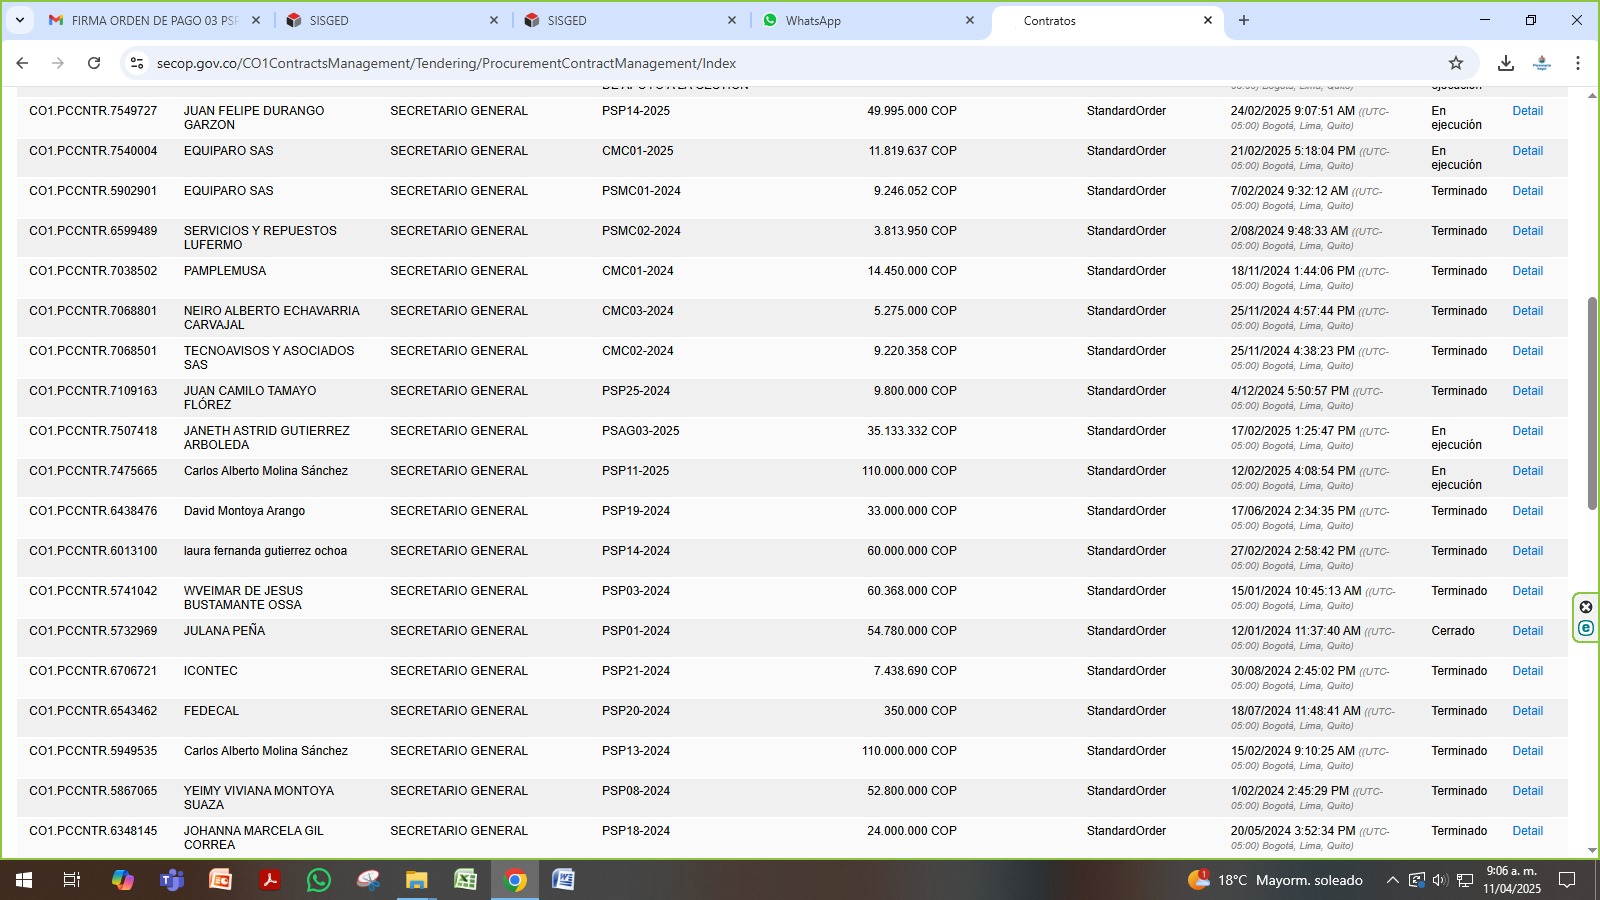Show hidden system tray icons
Image resolution: width=1600 pixels, height=900 pixels.
pyautogui.click(x=1392, y=880)
